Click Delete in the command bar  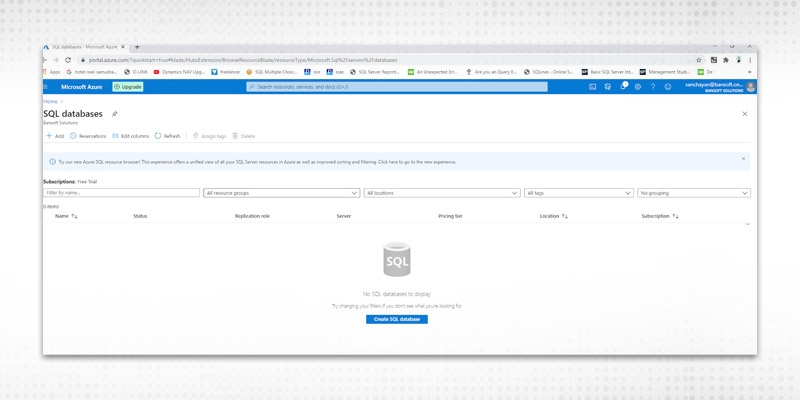[243, 136]
